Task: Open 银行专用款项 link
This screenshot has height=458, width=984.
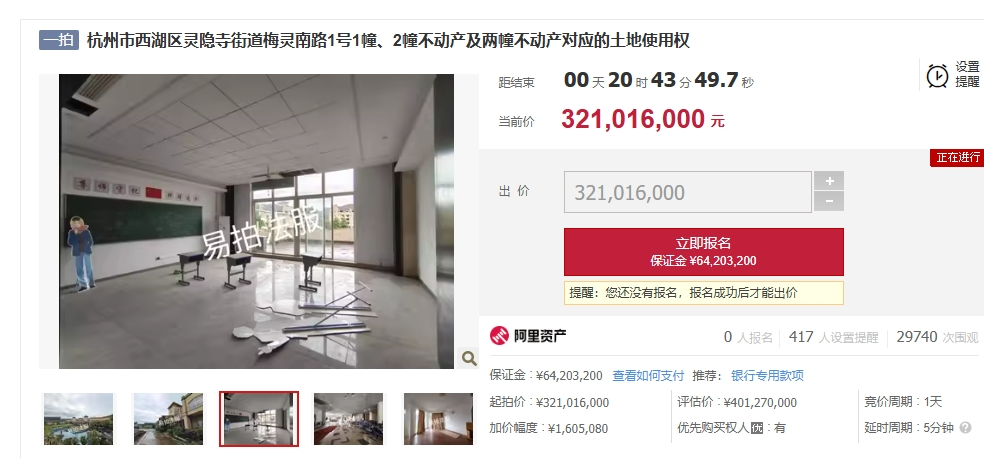Action: 767,376
